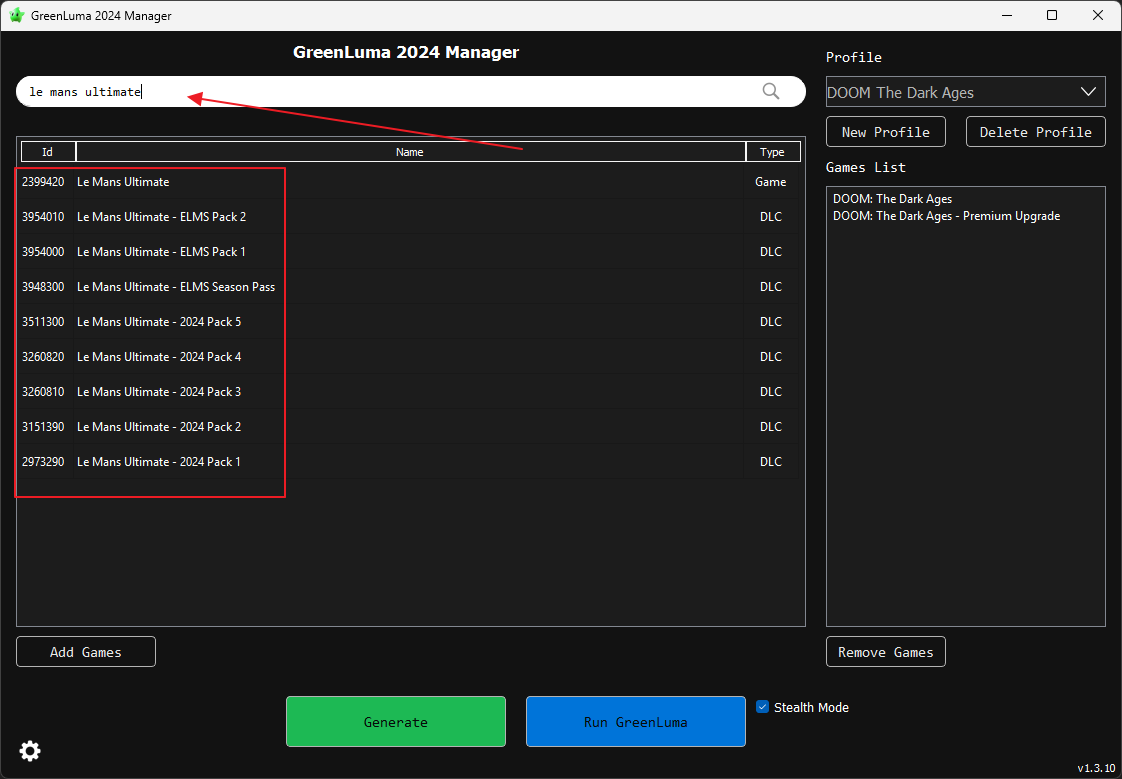Click the Generate button
The image size is (1122, 779).
395,722
